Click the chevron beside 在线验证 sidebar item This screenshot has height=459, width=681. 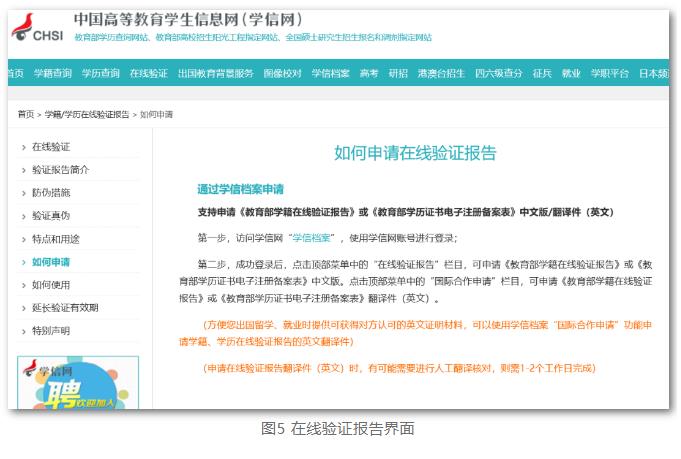coord(23,148)
